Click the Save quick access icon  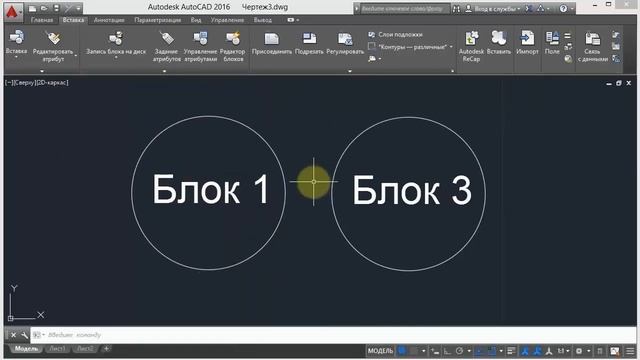pyautogui.click(x=56, y=9)
